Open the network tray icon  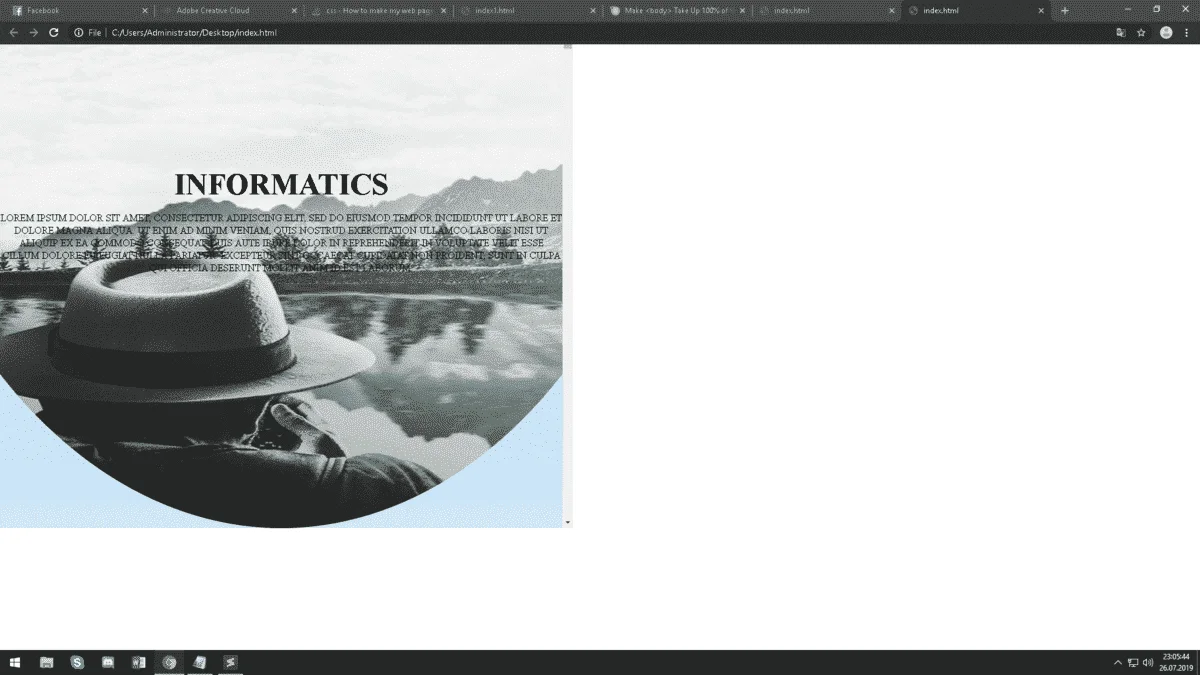click(1133, 662)
